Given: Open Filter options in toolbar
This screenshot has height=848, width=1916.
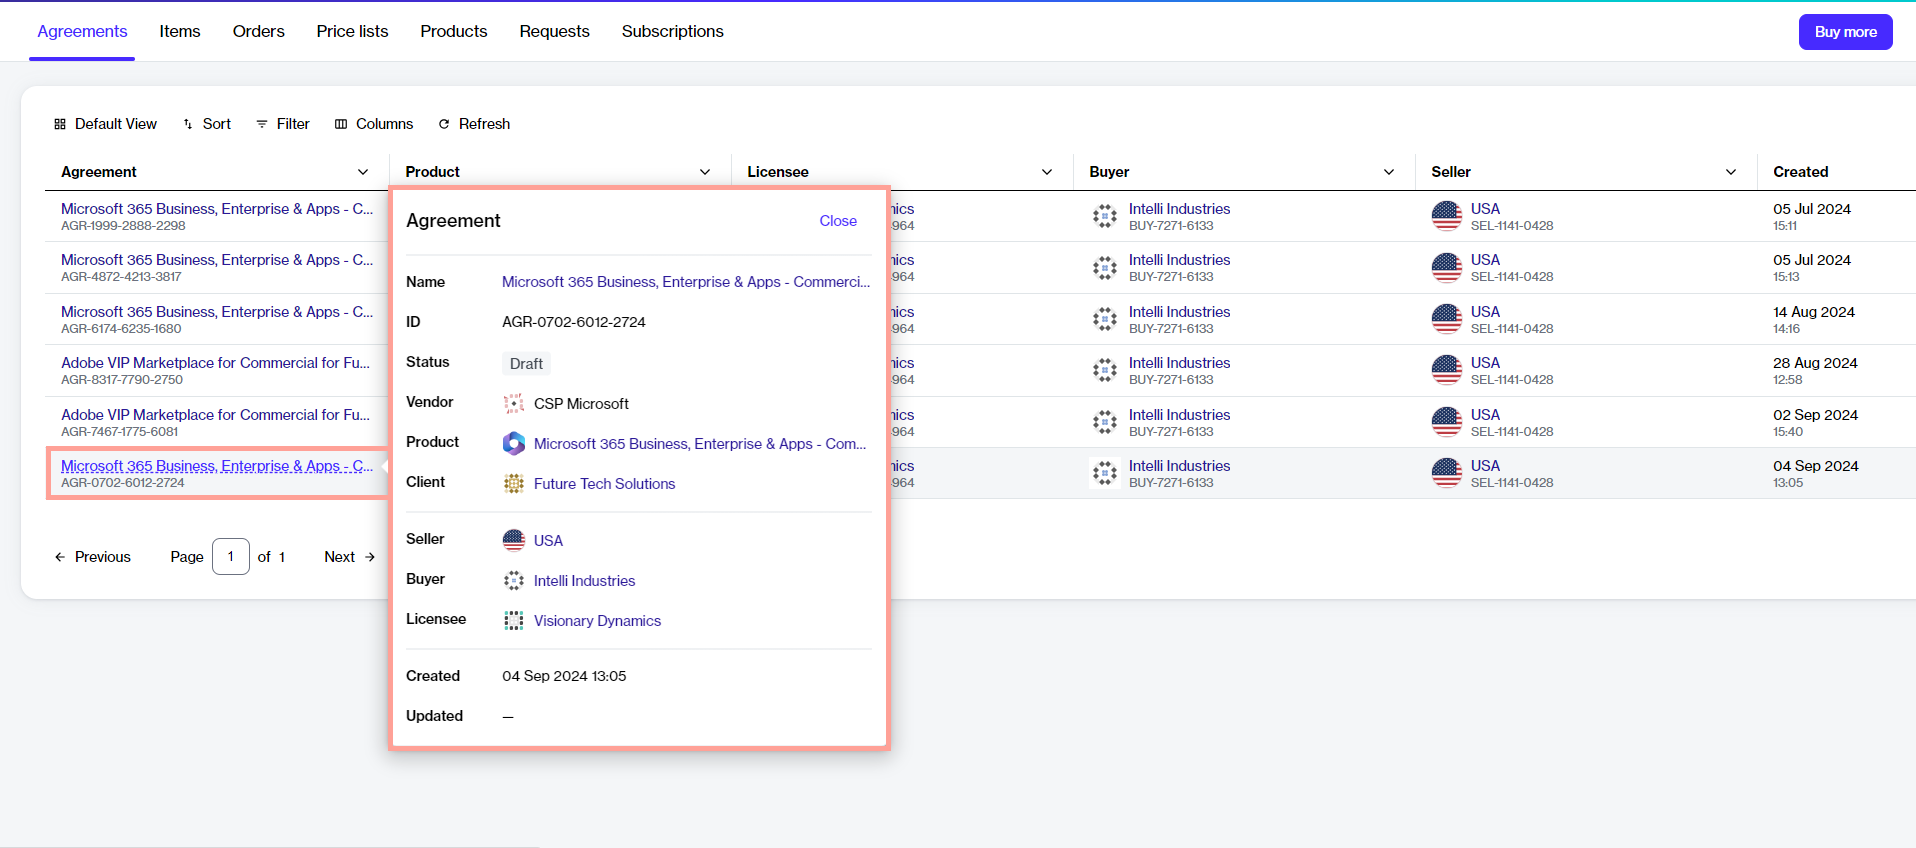Looking at the screenshot, I should tap(283, 124).
